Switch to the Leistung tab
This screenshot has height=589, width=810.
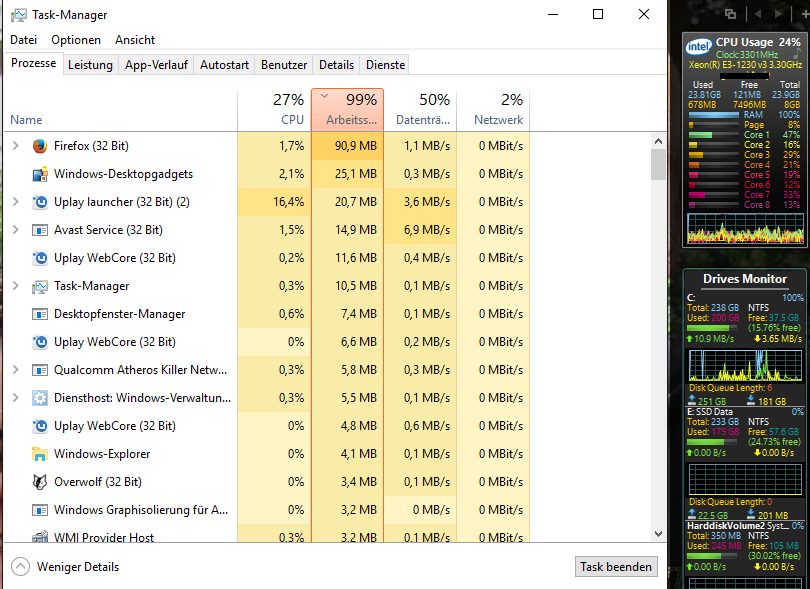tap(90, 65)
